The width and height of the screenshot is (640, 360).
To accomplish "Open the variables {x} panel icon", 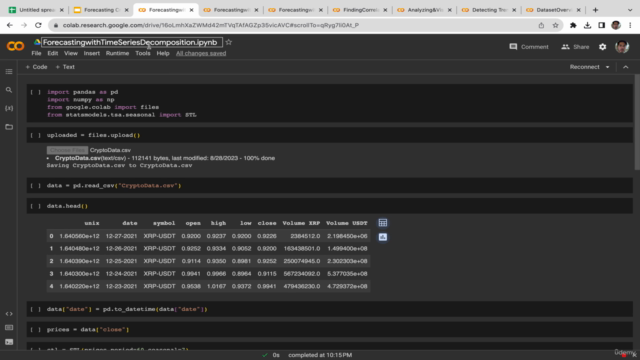I will point(9,108).
